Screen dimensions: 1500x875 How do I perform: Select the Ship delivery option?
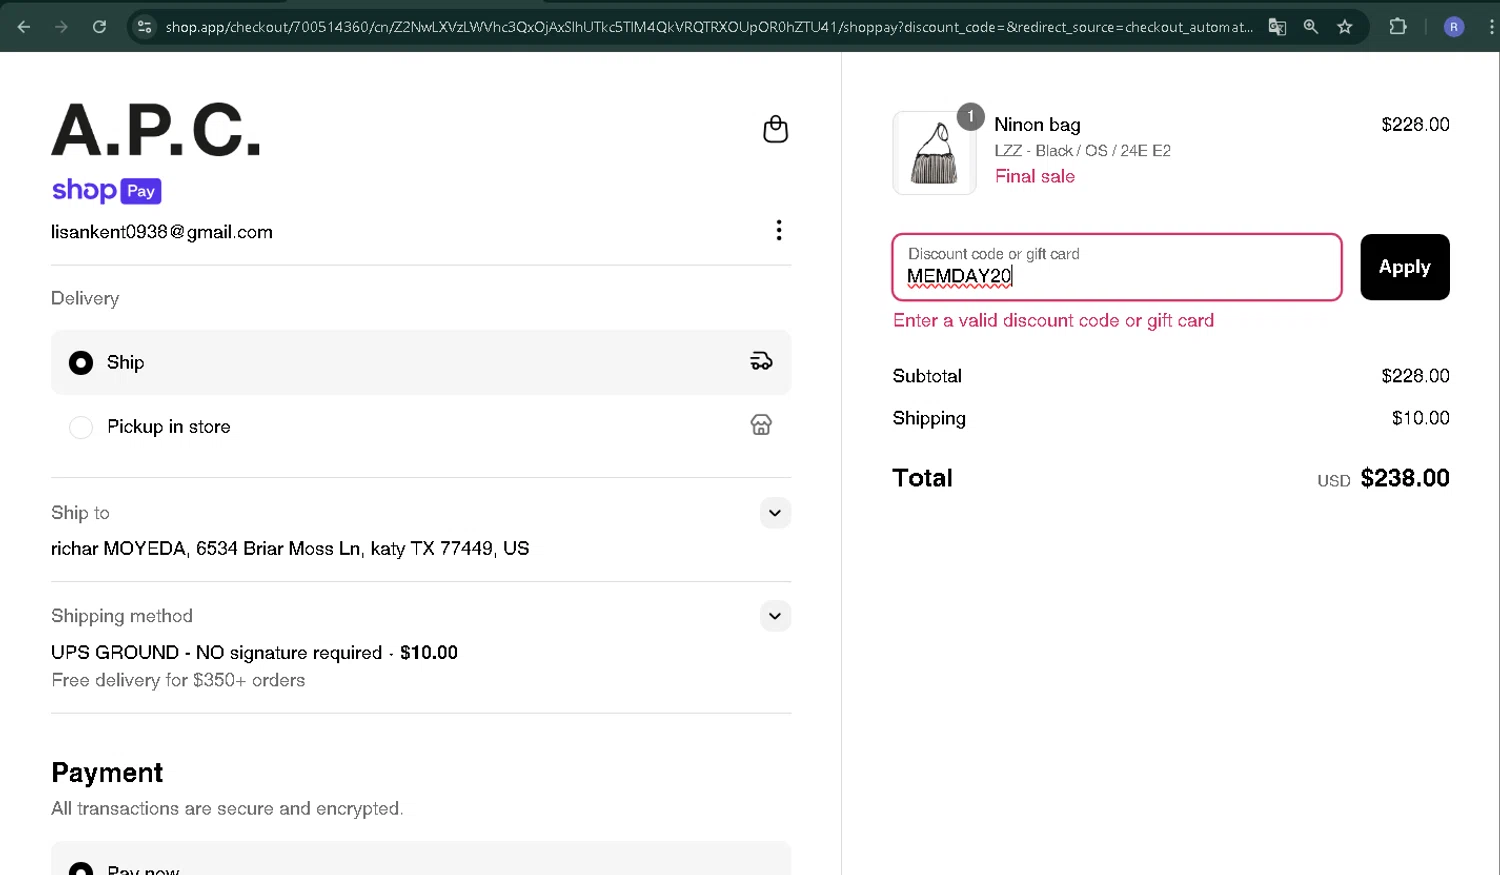[421, 362]
